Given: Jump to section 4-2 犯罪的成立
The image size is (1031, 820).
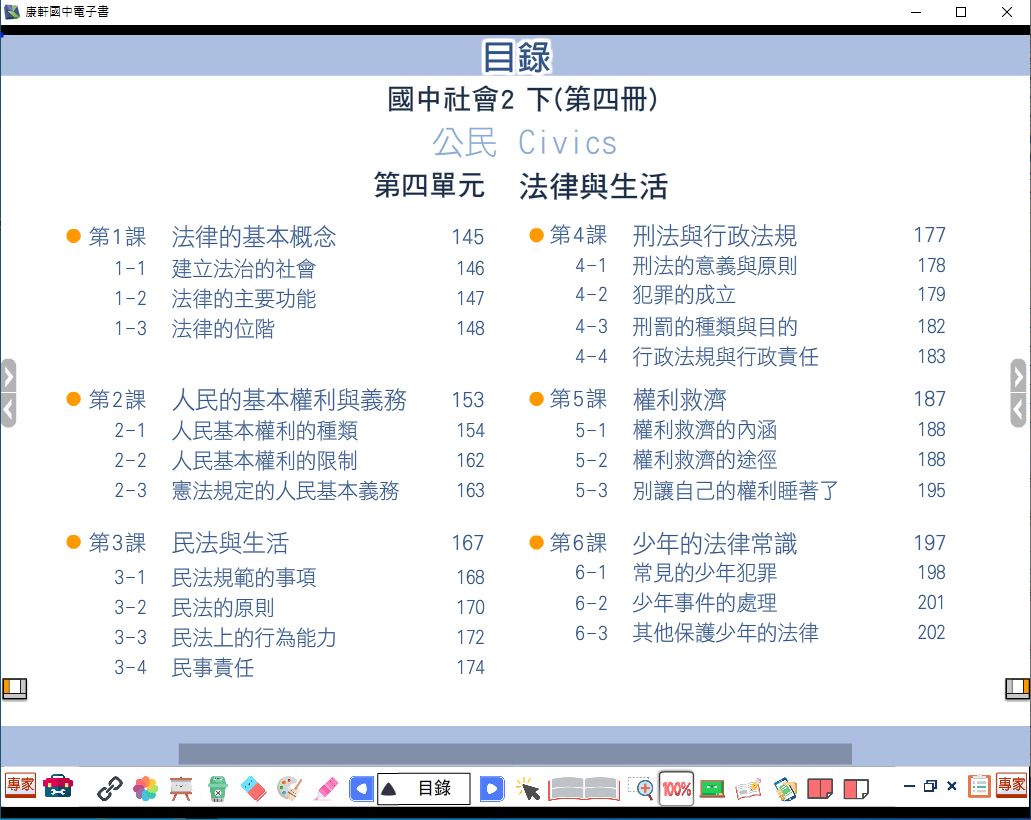Looking at the screenshot, I should pos(684,295).
